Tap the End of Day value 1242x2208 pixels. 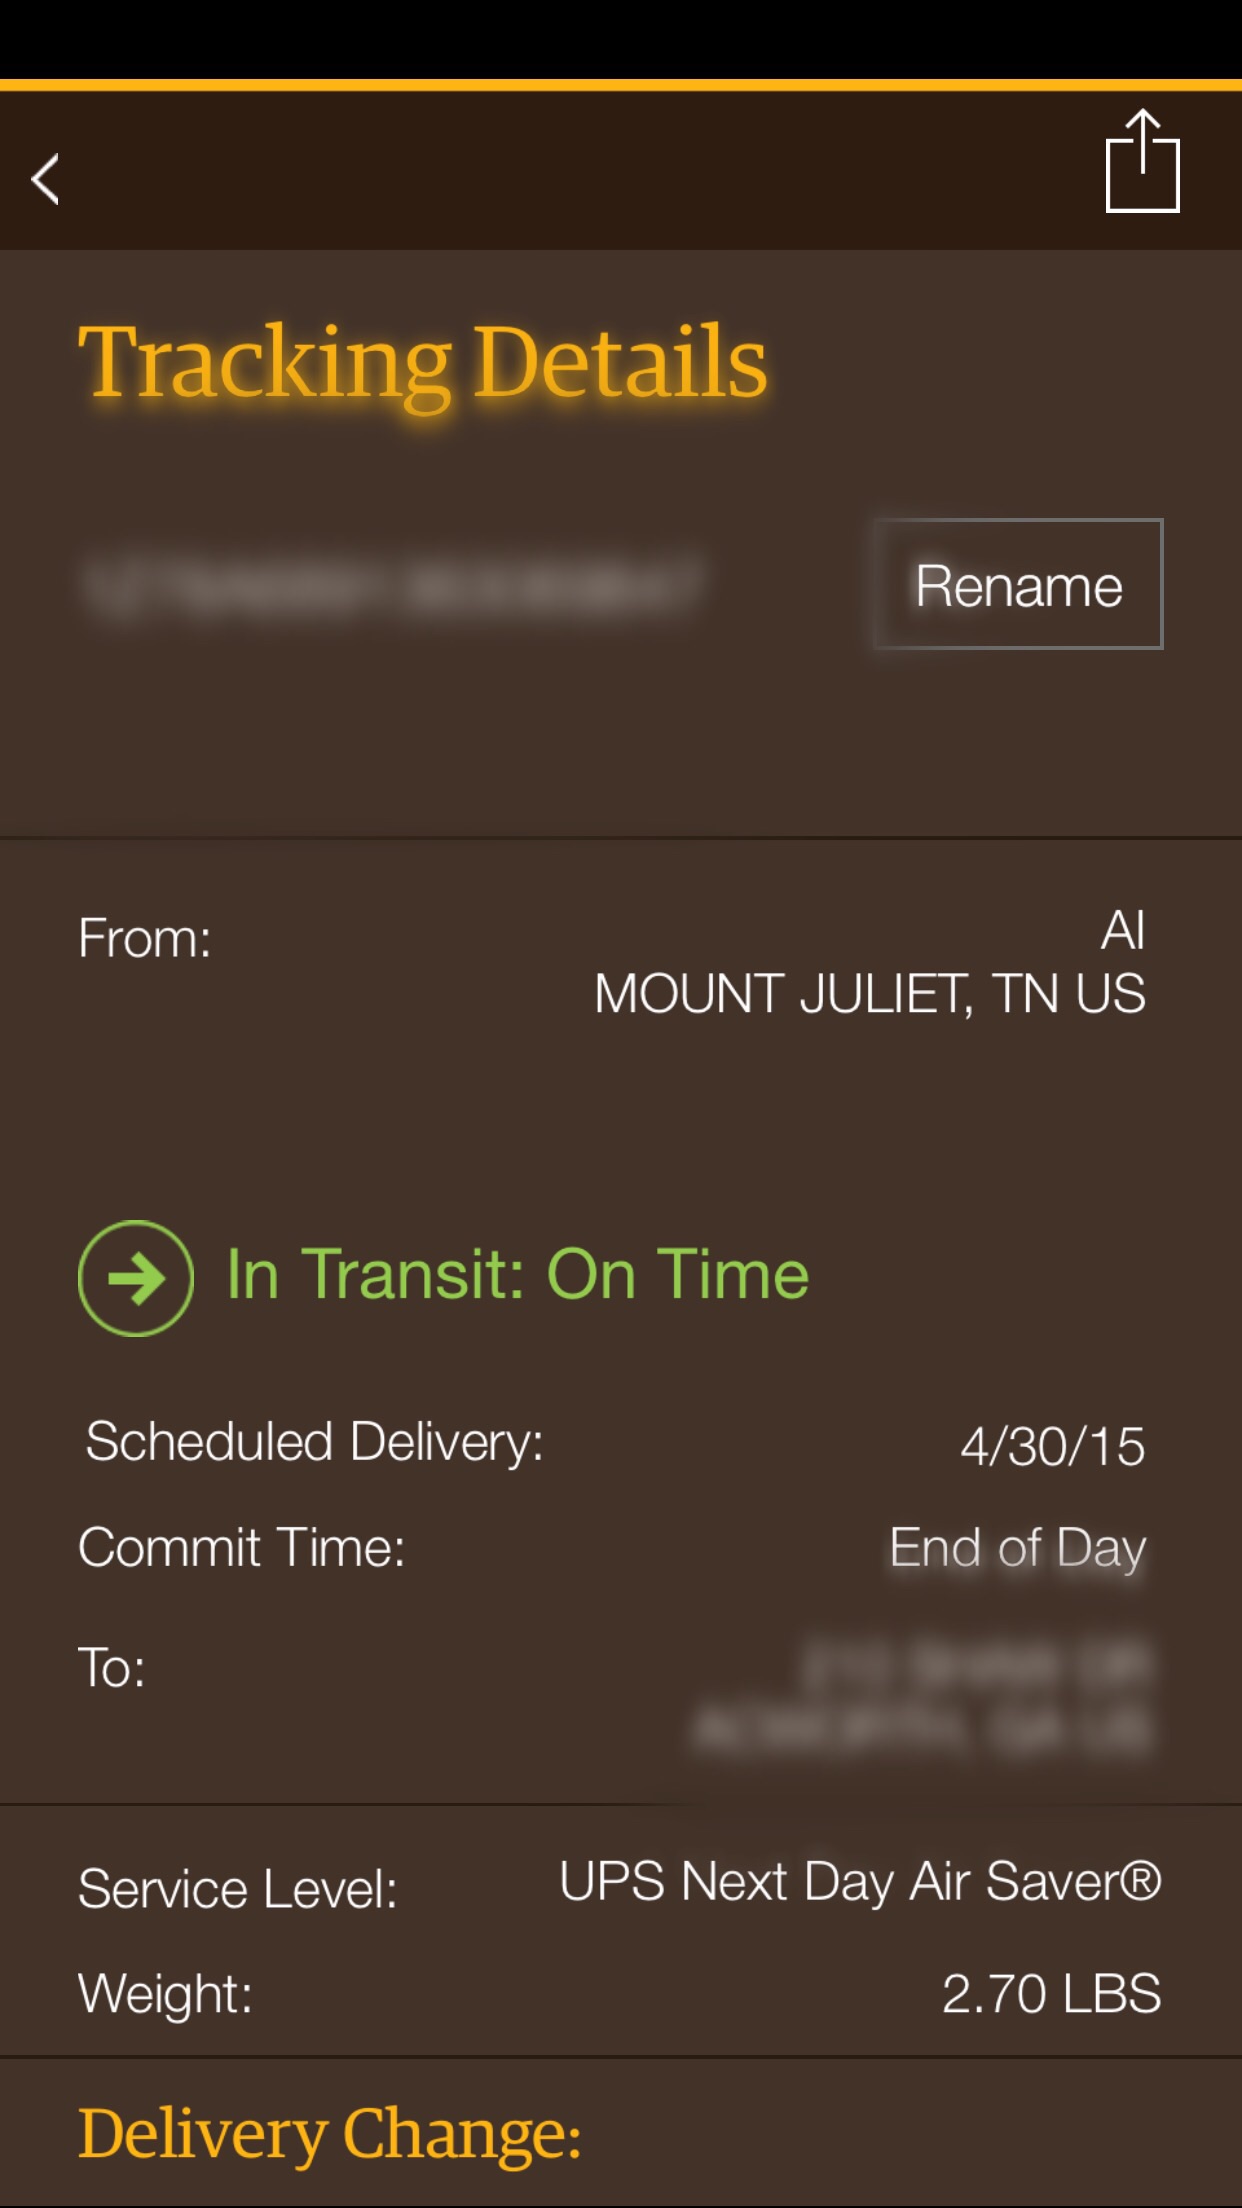point(1018,1549)
